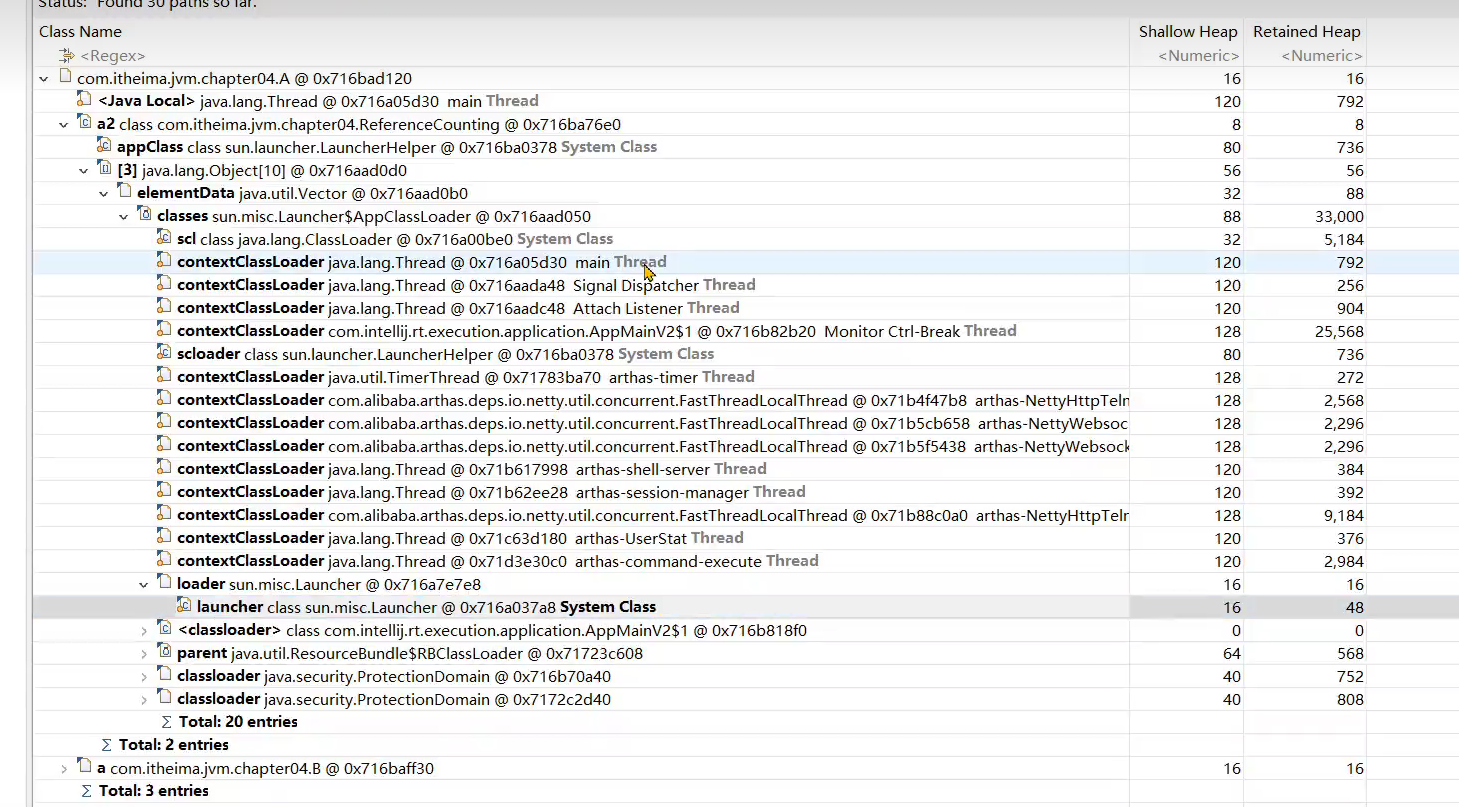Click retained heap value 33,000
Image resolution: width=1459 pixels, height=807 pixels.
point(1338,217)
